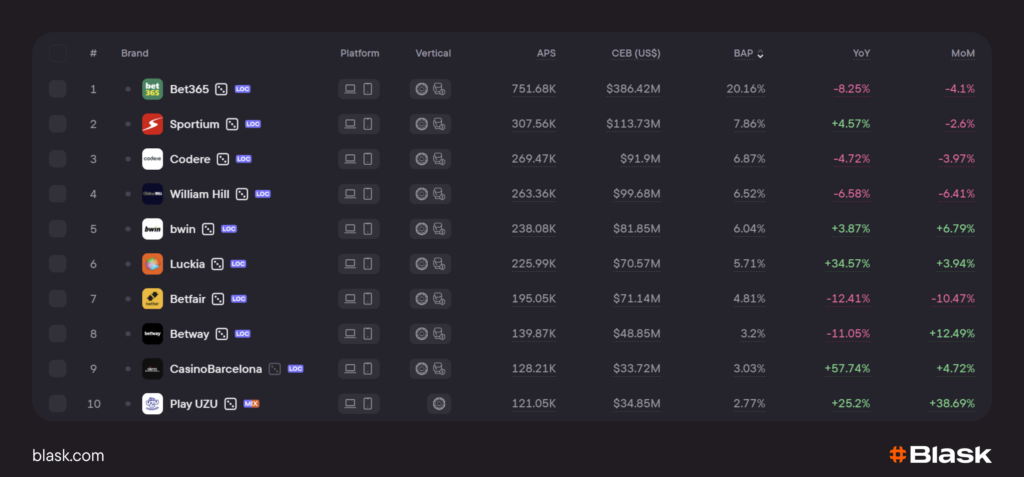The height and width of the screenshot is (477, 1024).
Task: Tick the checkbox for CasinoBarcelona row
Action: pos(58,369)
